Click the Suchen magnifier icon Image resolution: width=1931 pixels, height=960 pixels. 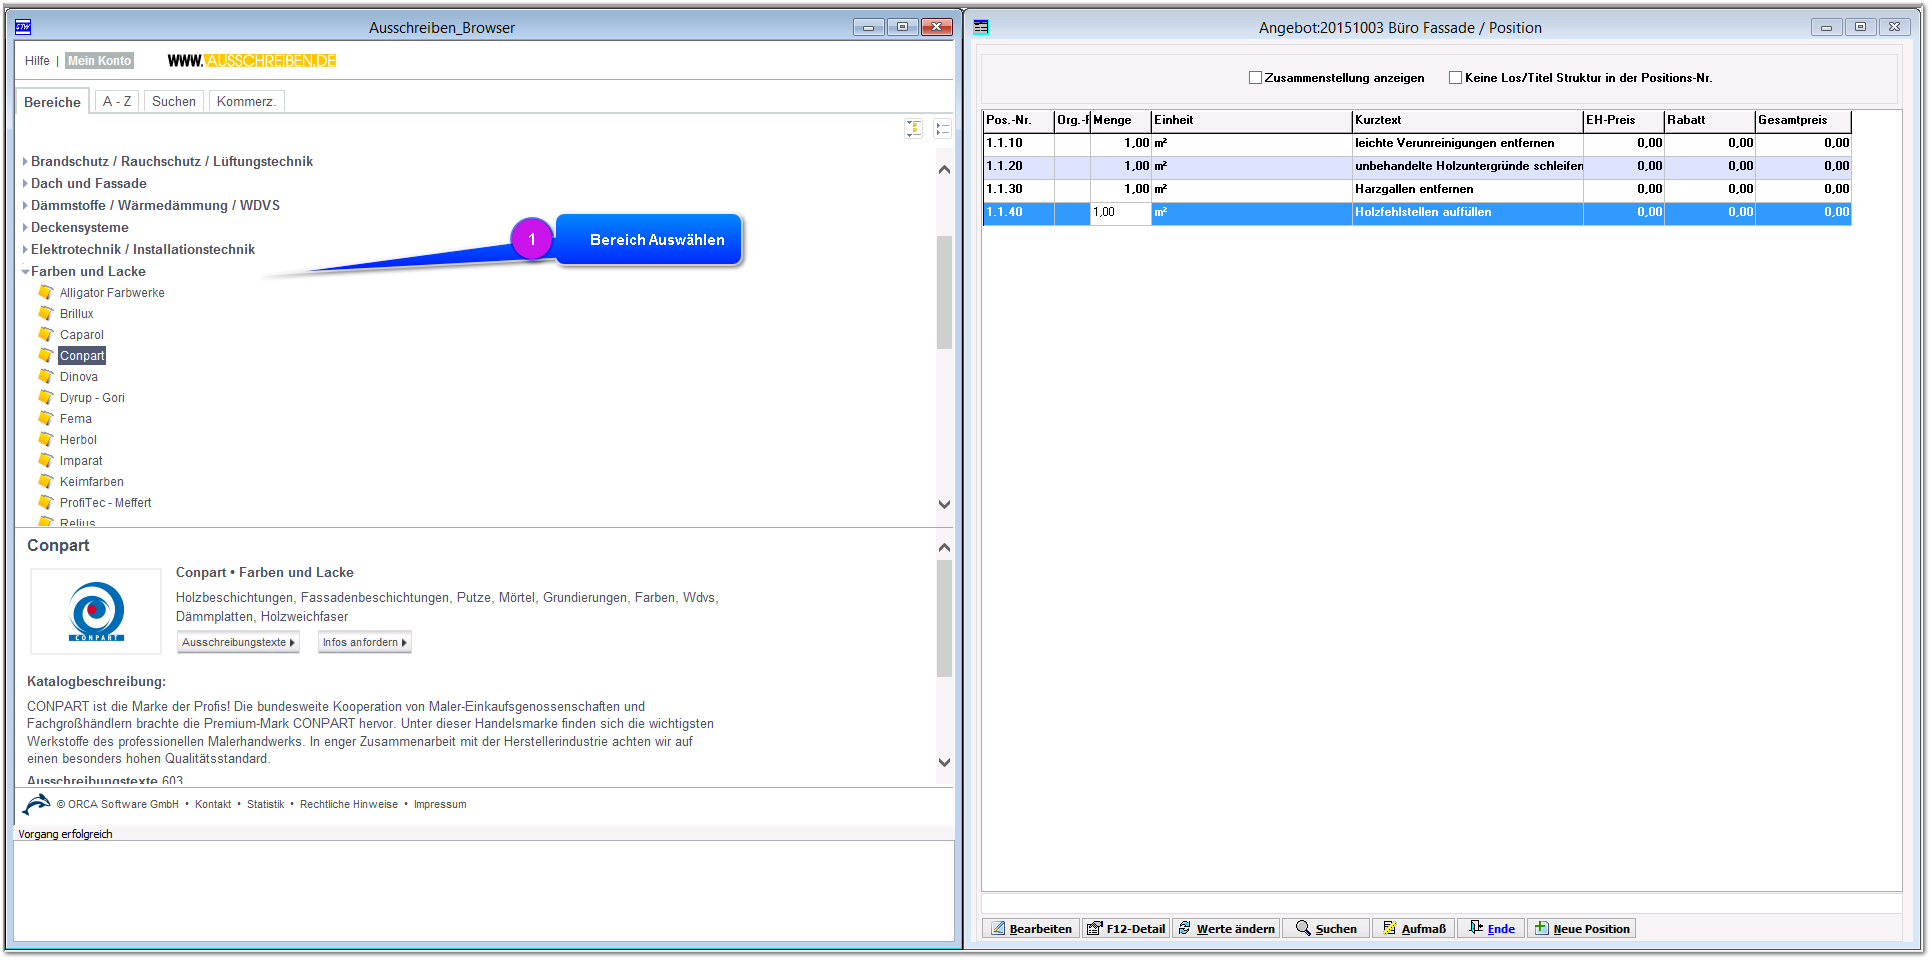point(1303,928)
